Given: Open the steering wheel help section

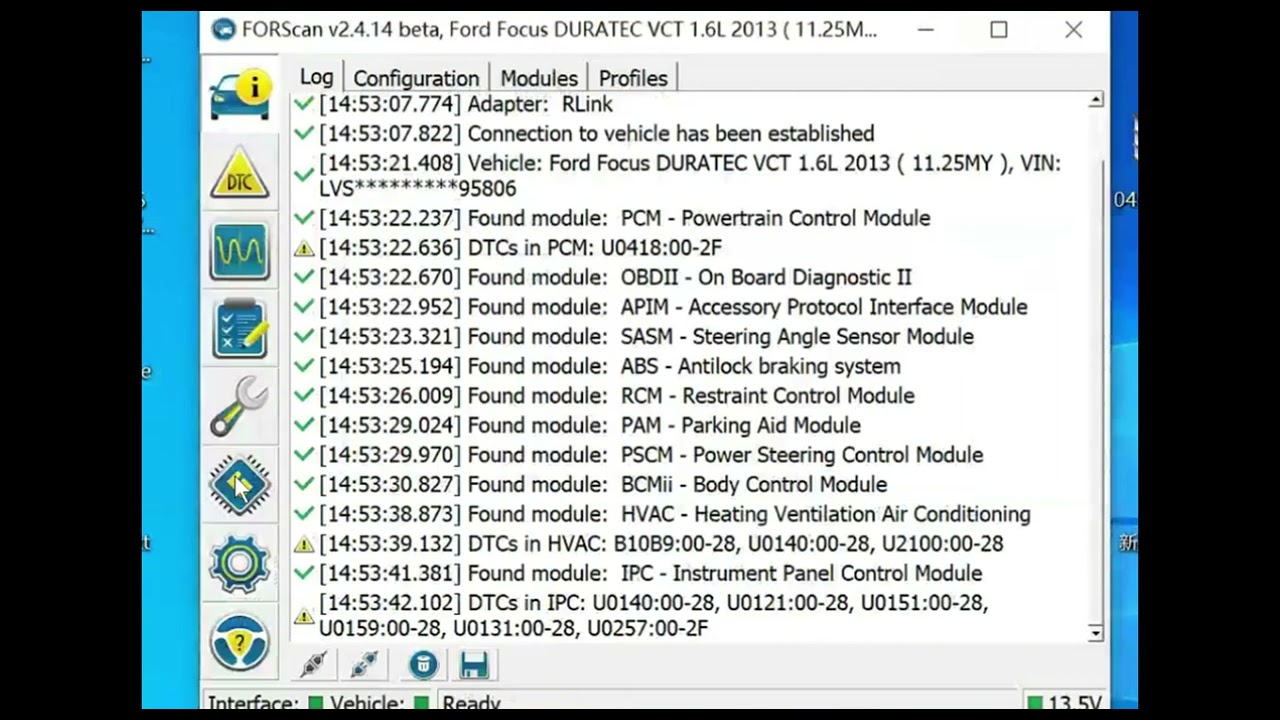Looking at the screenshot, I should tap(240, 641).
